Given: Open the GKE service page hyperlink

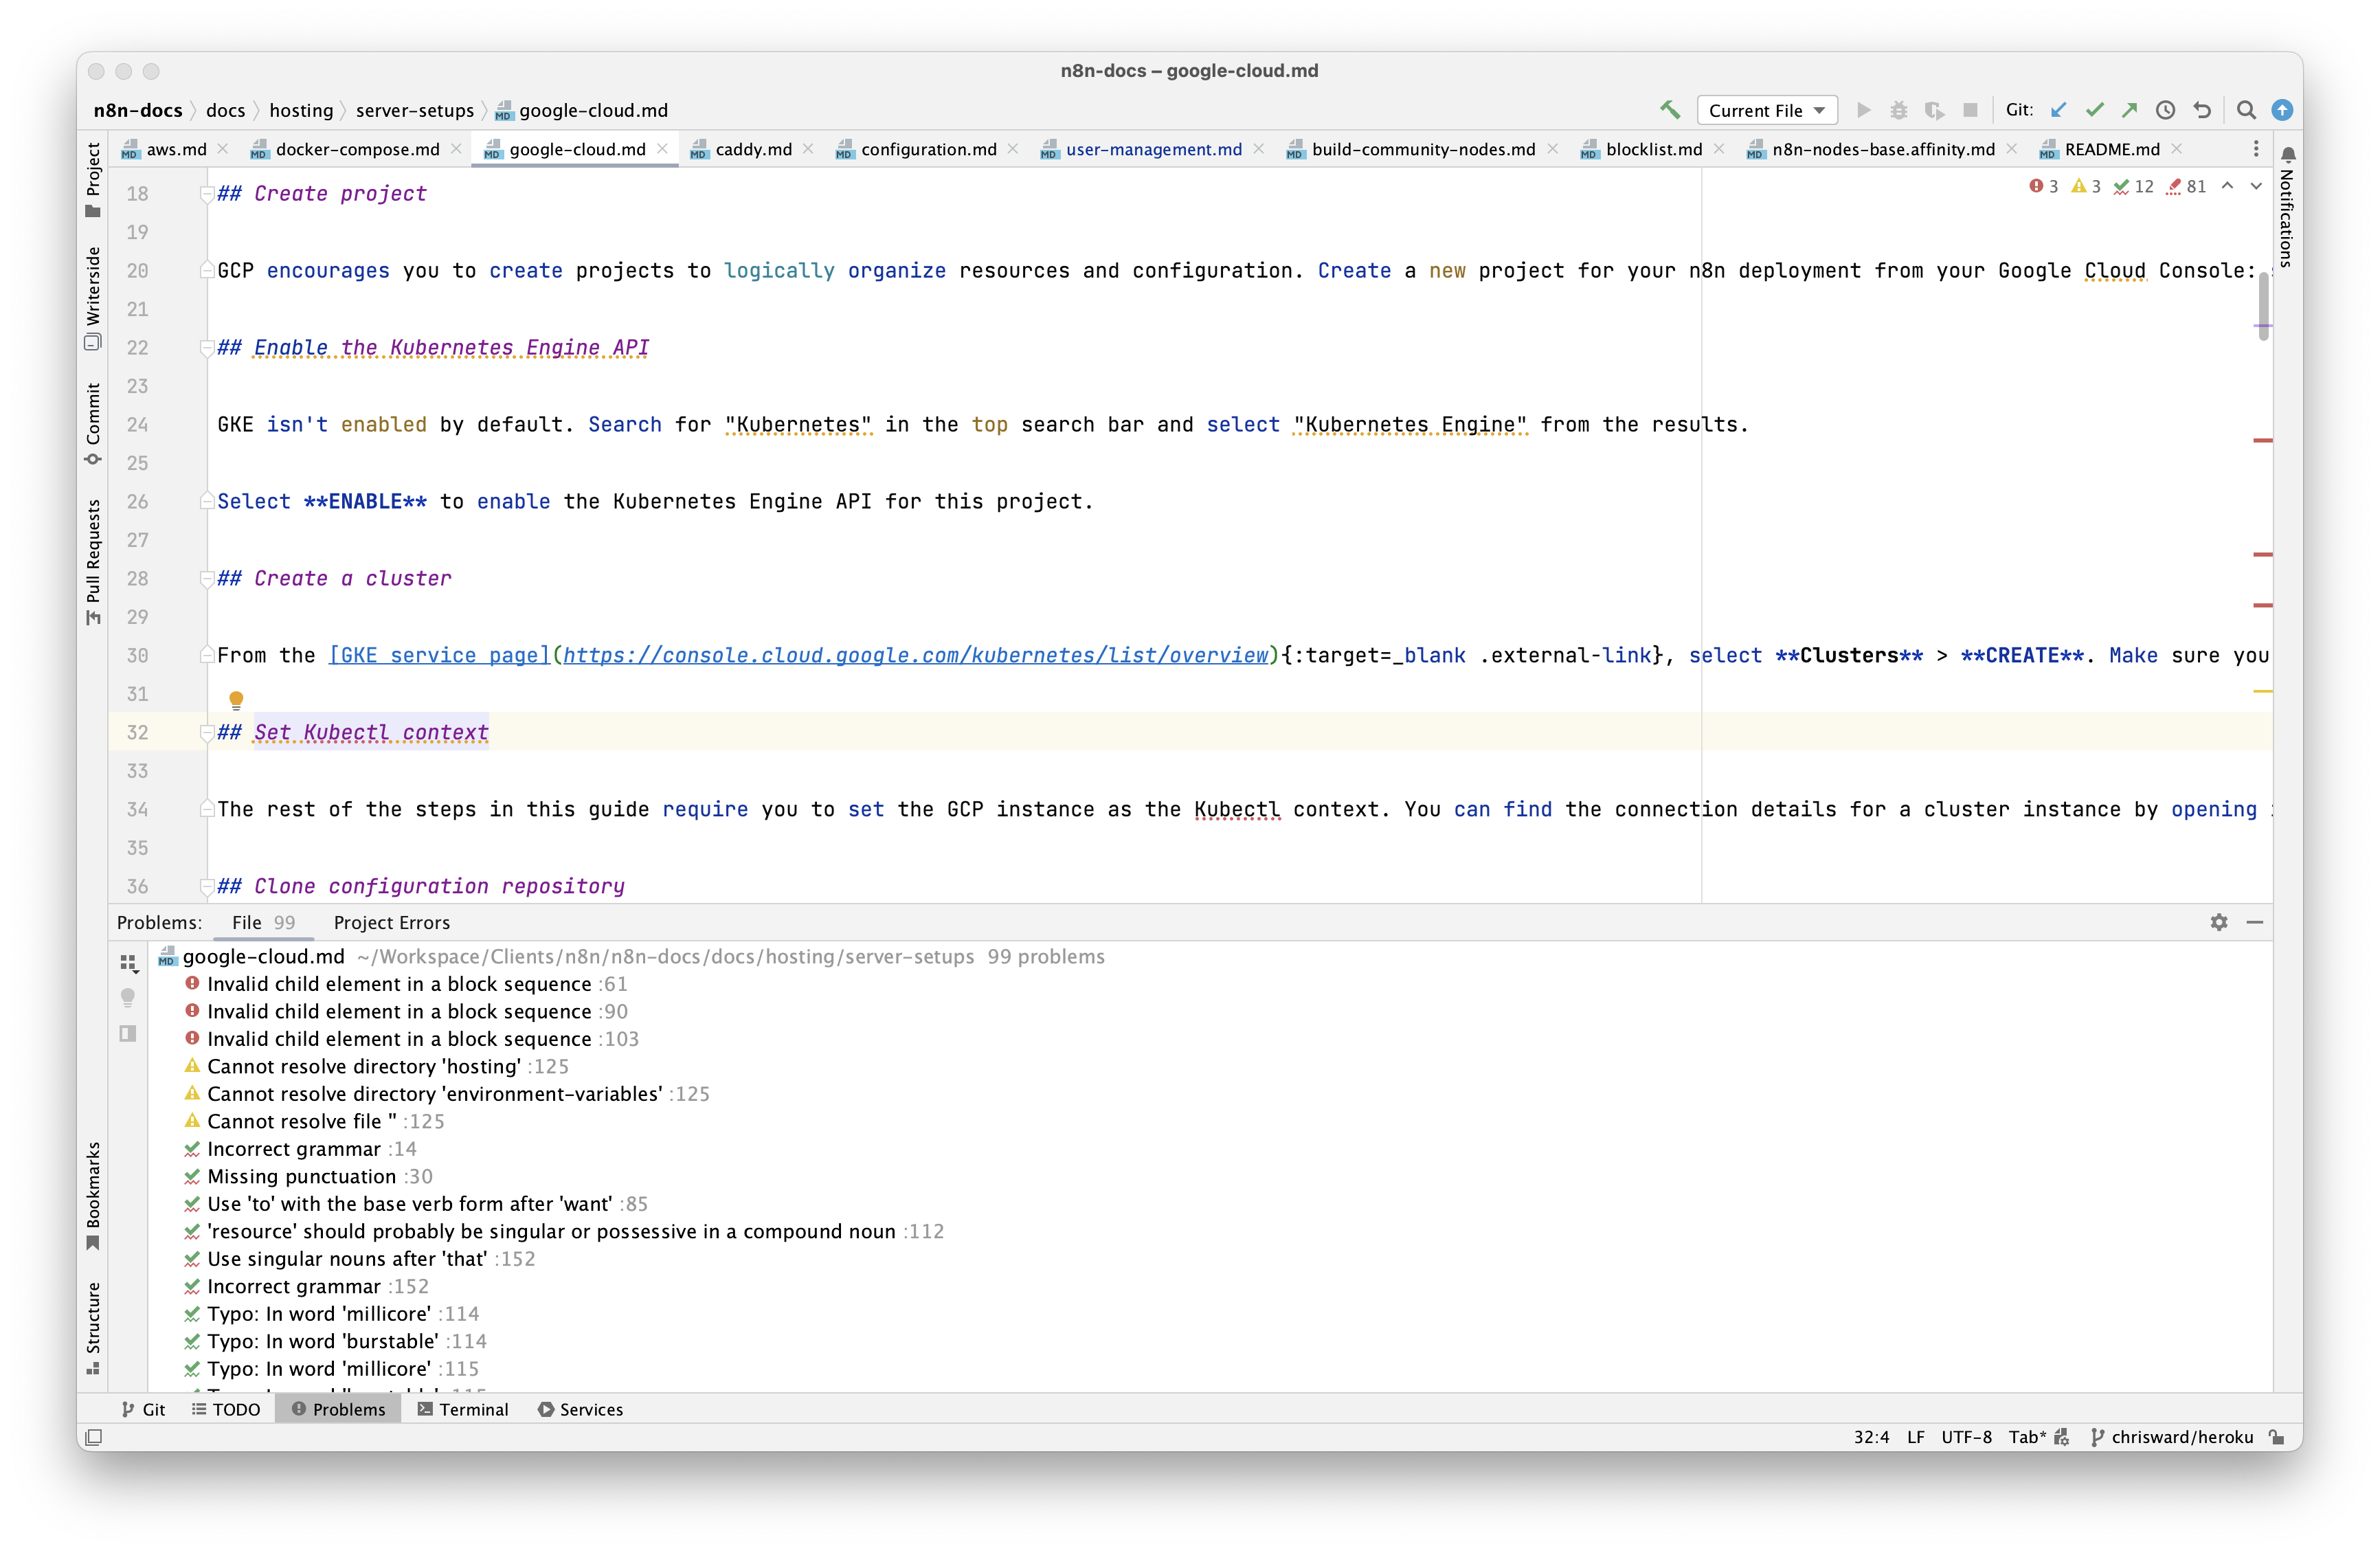Looking at the screenshot, I should (x=440, y=655).
